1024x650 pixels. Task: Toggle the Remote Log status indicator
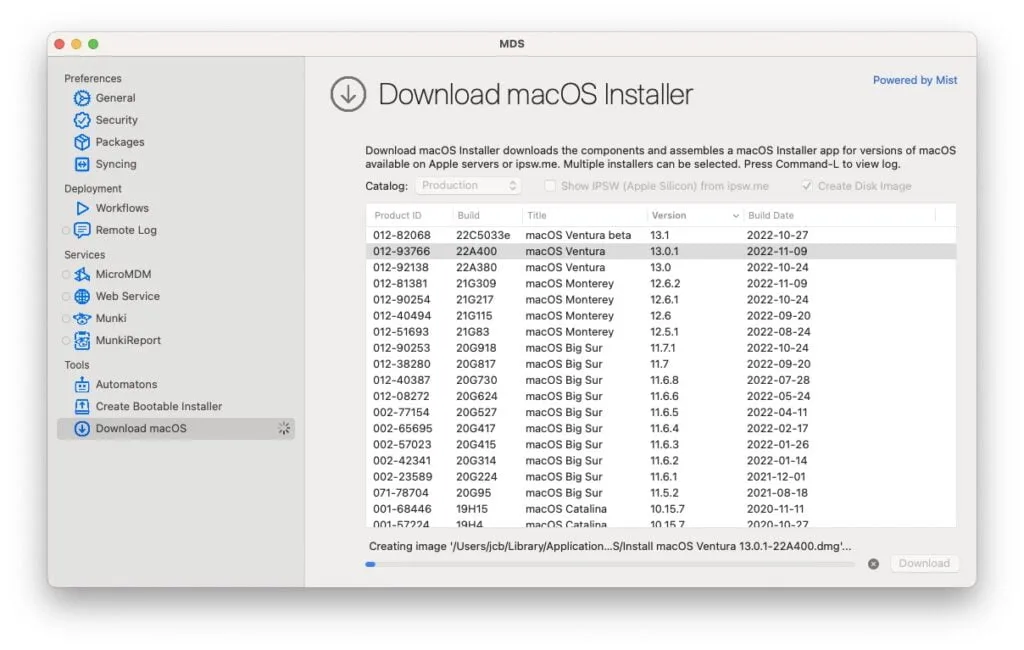pyautogui.click(x=66, y=231)
